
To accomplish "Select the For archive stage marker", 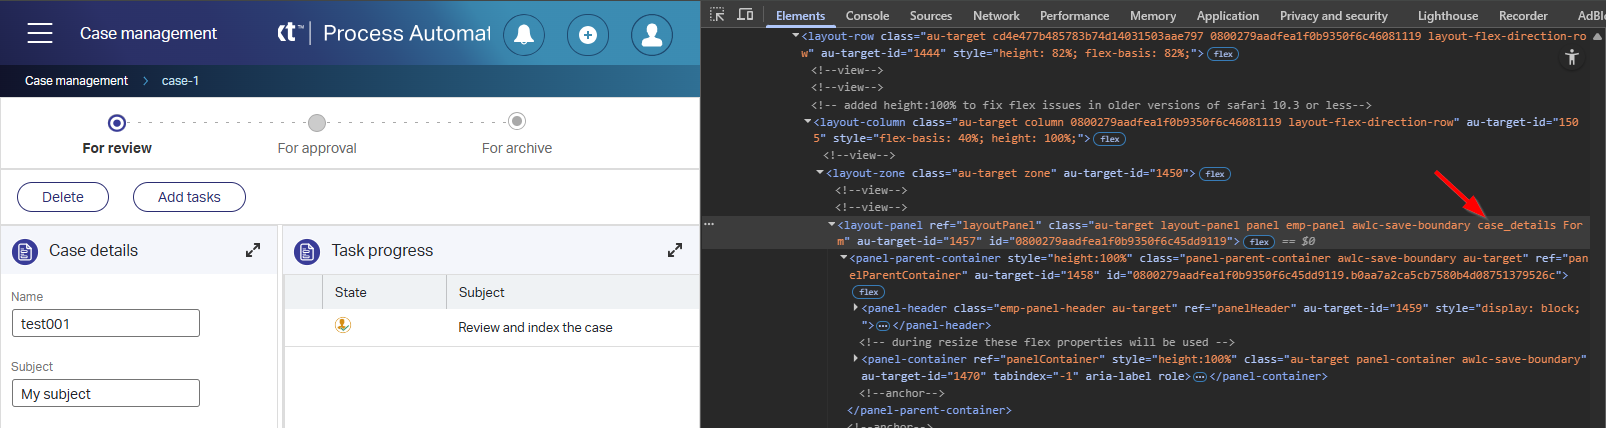I will click(x=517, y=122).
